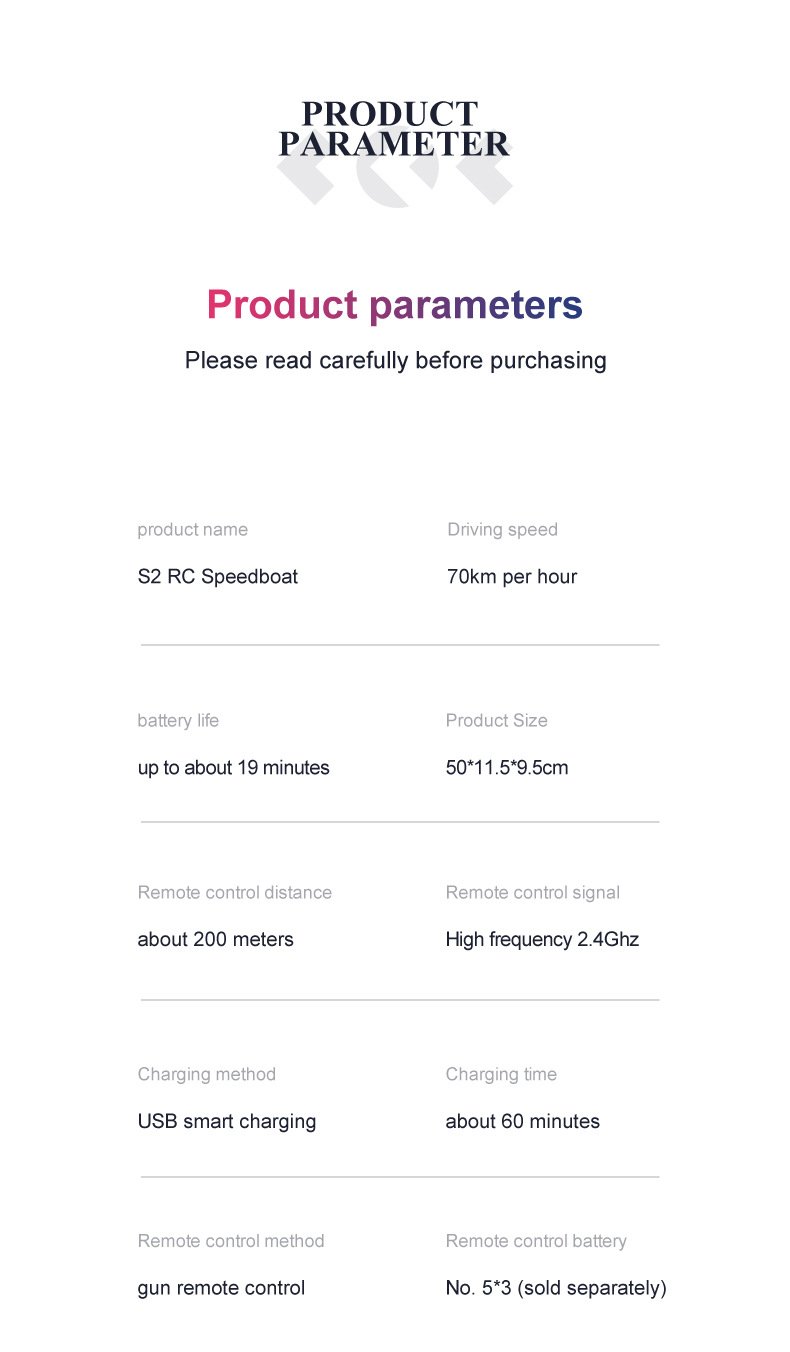Click the 'Remote control distance' label
Screen dimensions: 790x1352
pyautogui.click(x=234, y=893)
